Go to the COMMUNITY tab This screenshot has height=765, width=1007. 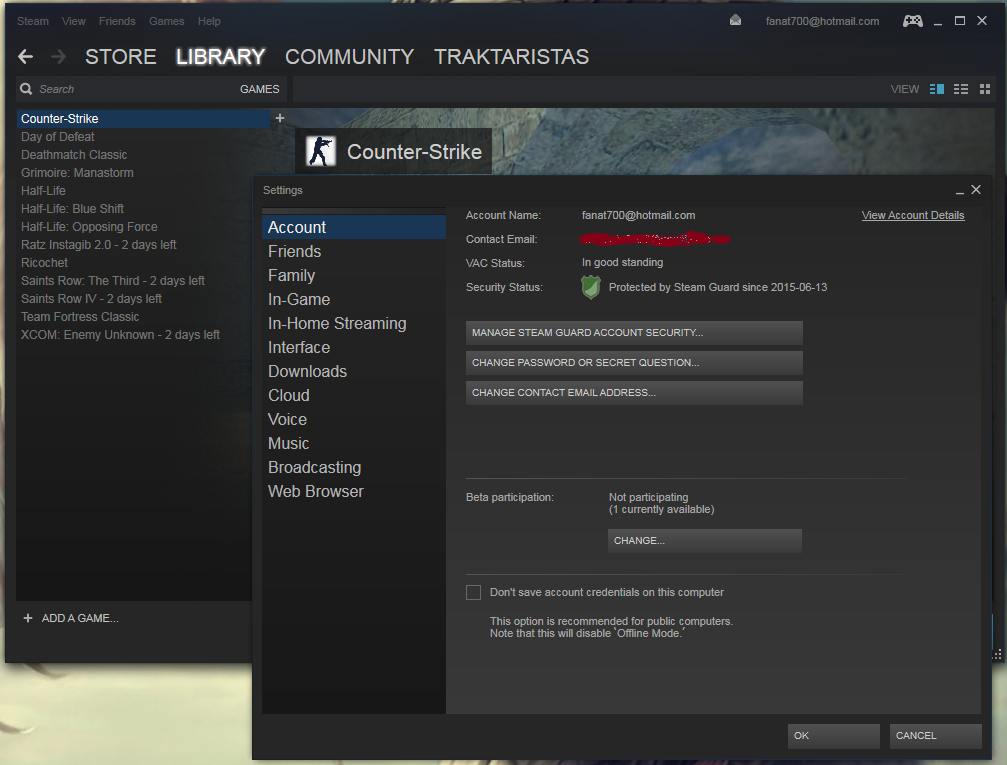pos(349,57)
